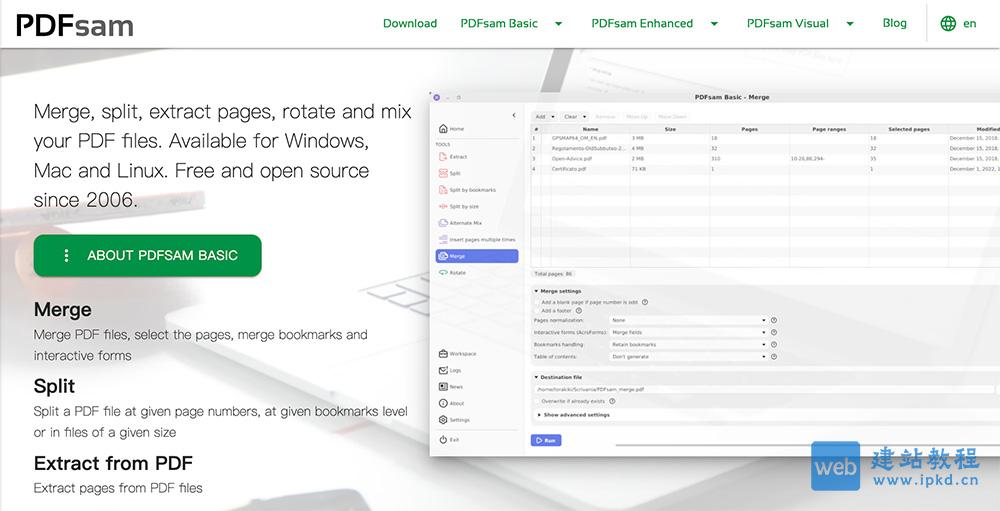Open the Settings gear in the sidebar
1000x511 pixels.
(x=458, y=420)
